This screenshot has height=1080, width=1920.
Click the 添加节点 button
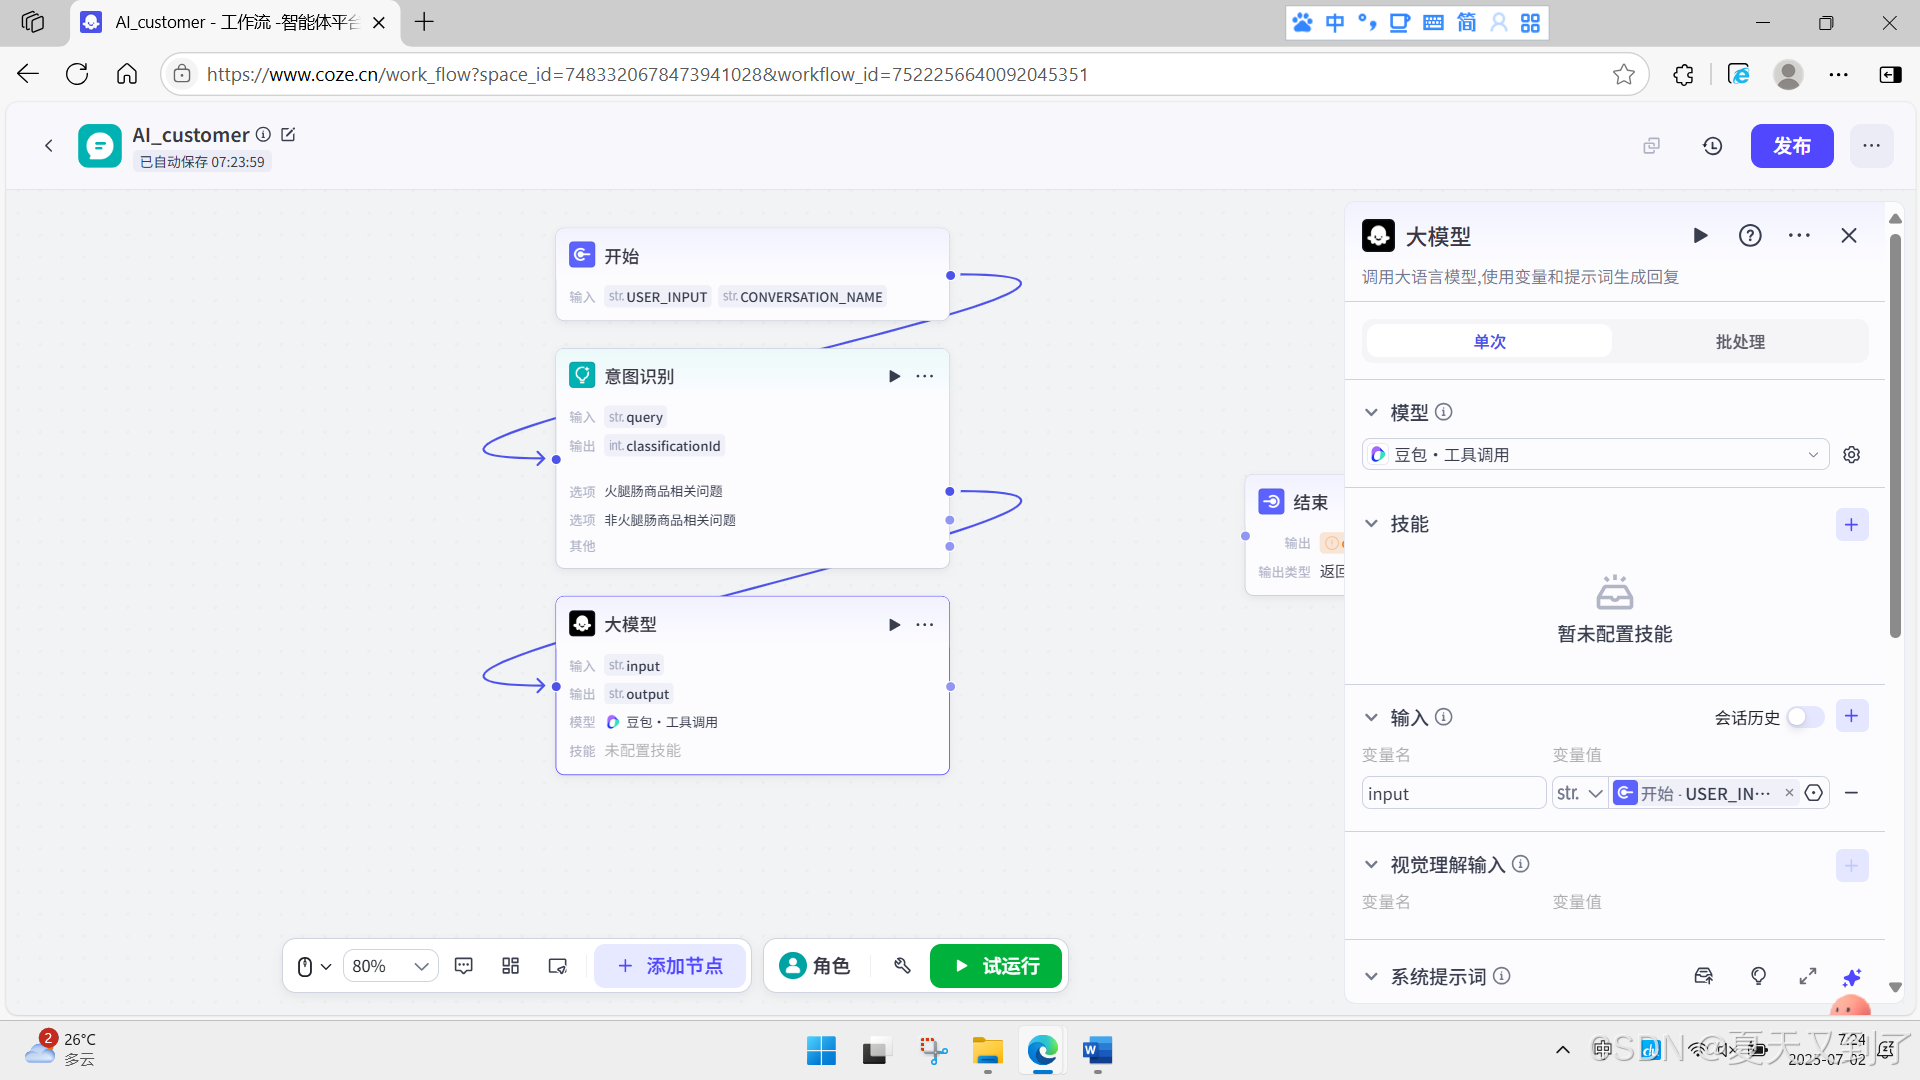click(x=670, y=966)
